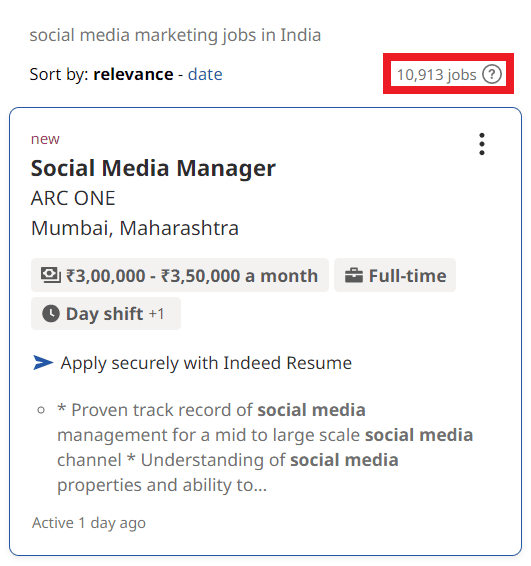Click 'Apply securely with Indeed Resume' text

pos(206,363)
